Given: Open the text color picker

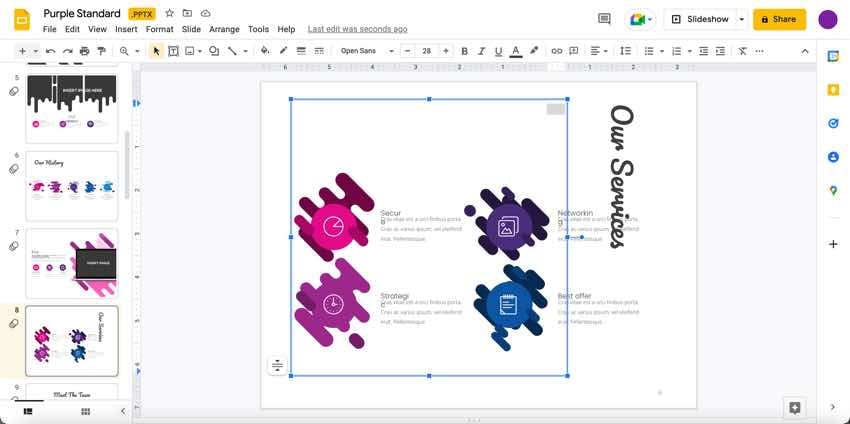Looking at the screenshot, I should [x=515, y=51].
